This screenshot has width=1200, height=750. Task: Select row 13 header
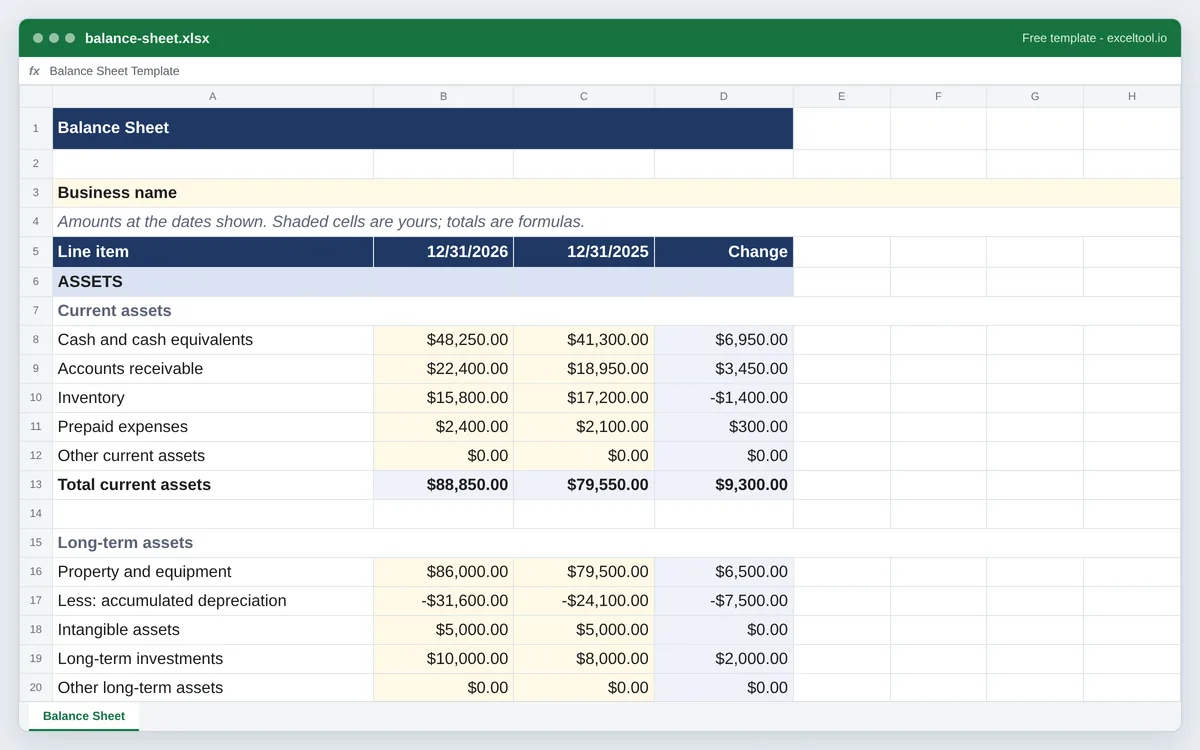(x=36, y=485)
